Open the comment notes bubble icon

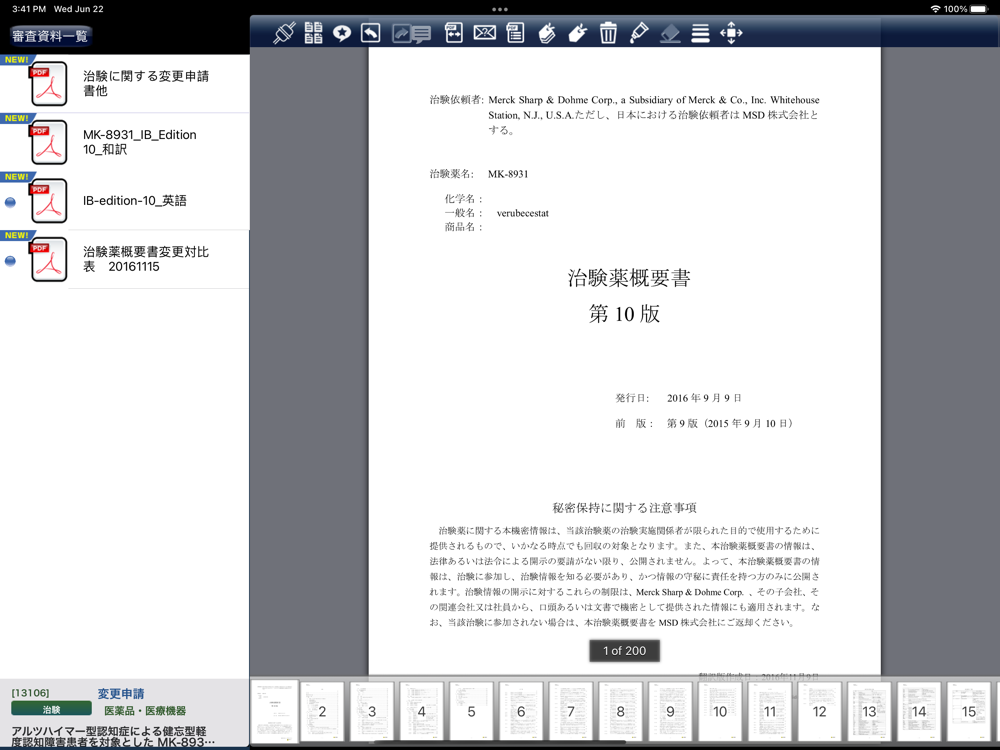click(422, 34)
